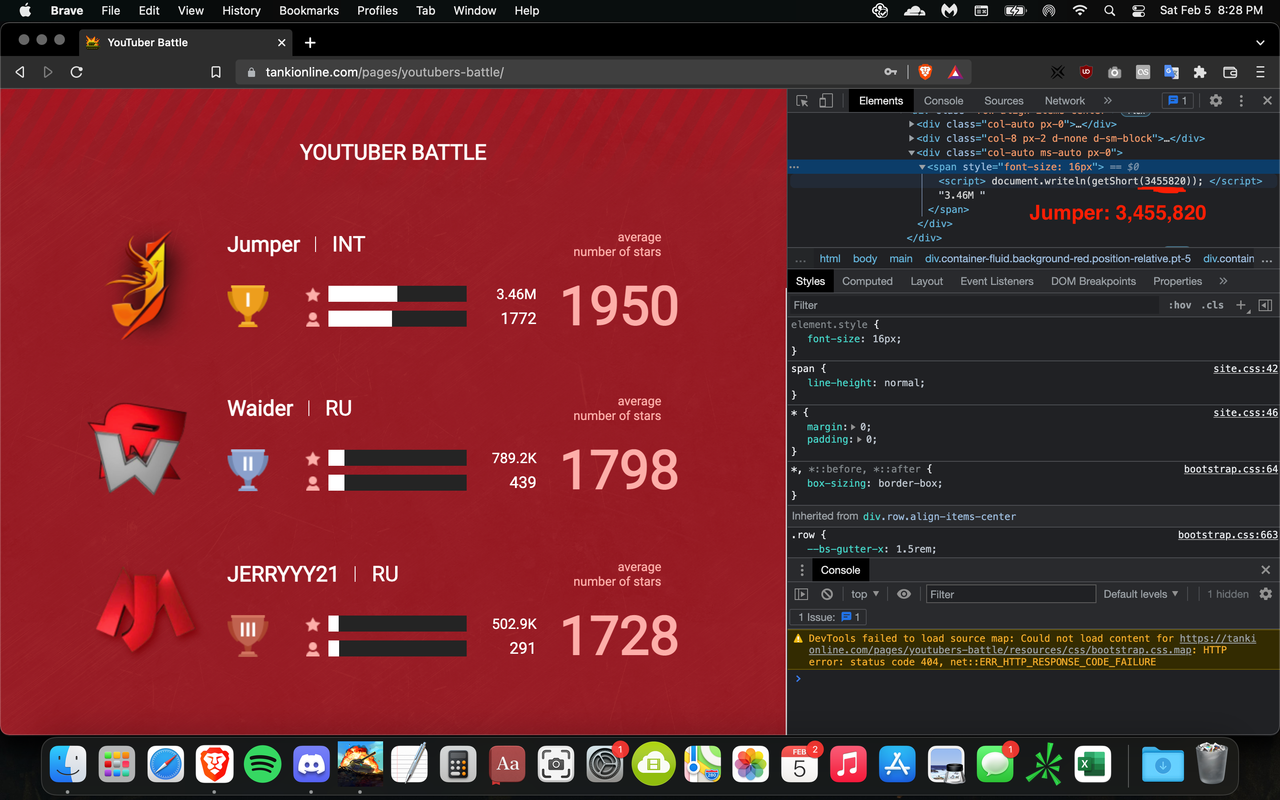Screen dimensions: 1280x800
Task: Collapse the col-auto ms-auto px-0 div node
Action: pos(912,153)
